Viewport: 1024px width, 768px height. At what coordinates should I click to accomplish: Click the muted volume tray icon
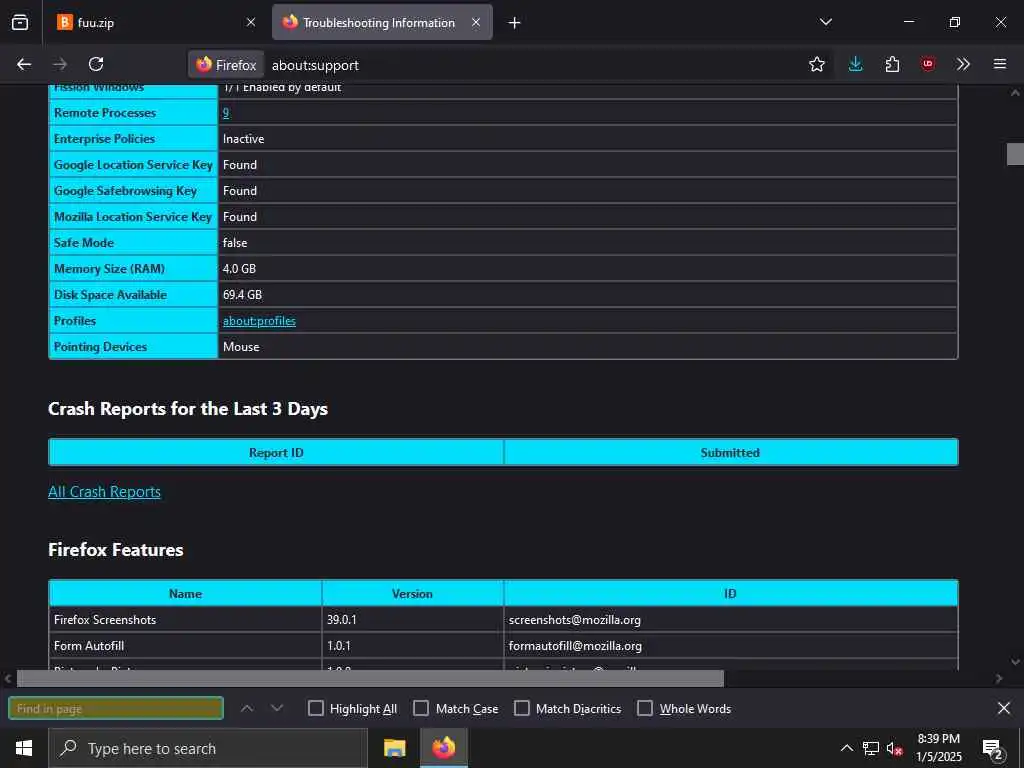coord(894,748)
